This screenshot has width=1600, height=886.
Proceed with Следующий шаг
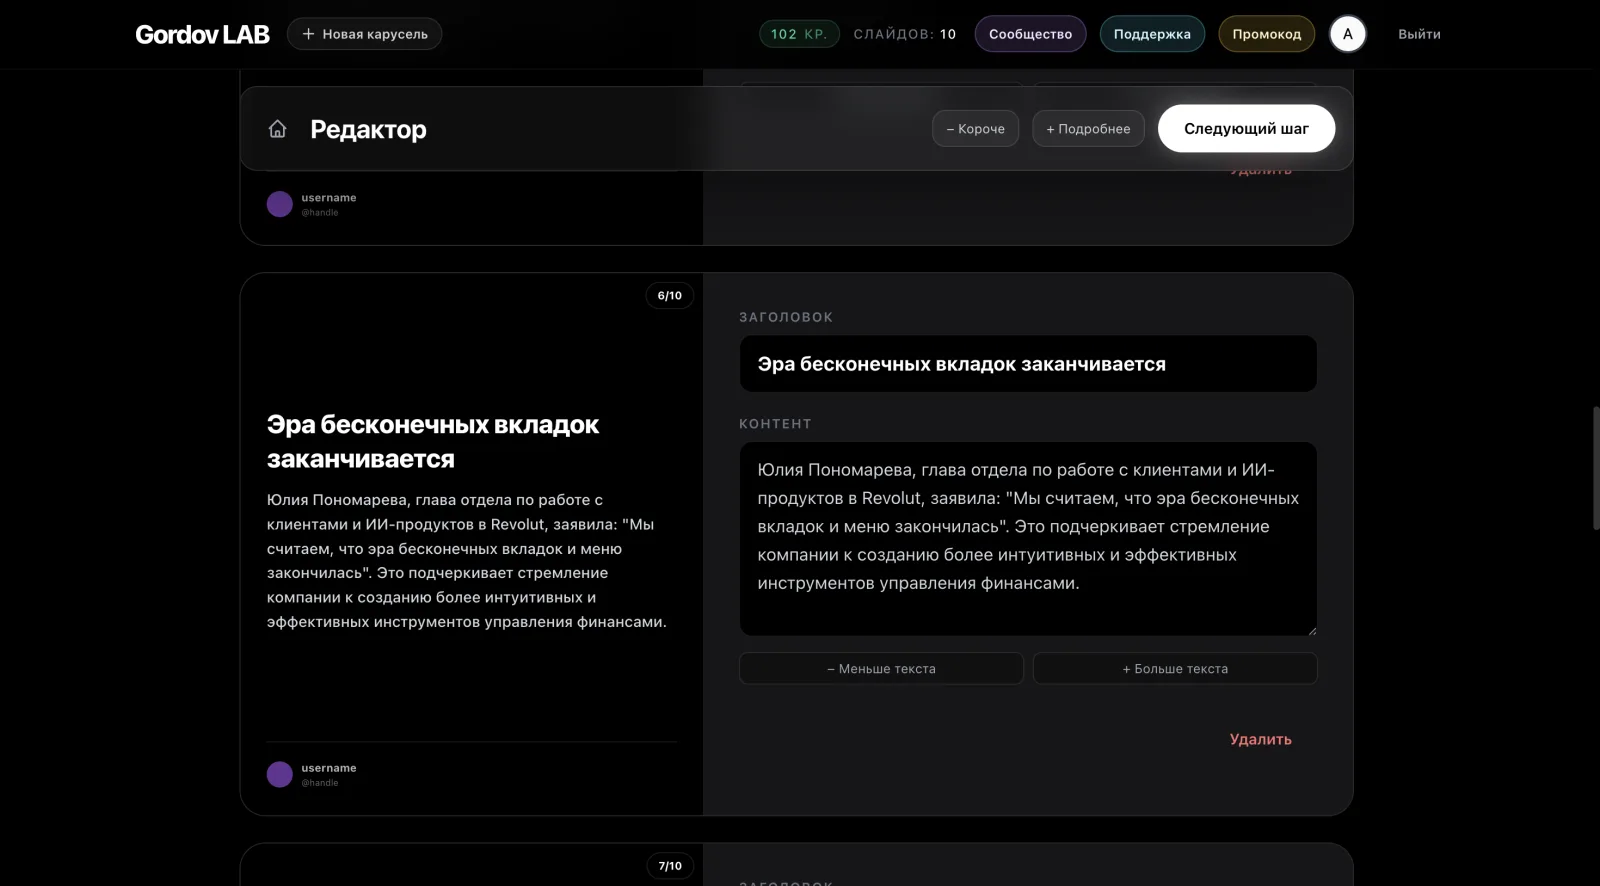1246,129
